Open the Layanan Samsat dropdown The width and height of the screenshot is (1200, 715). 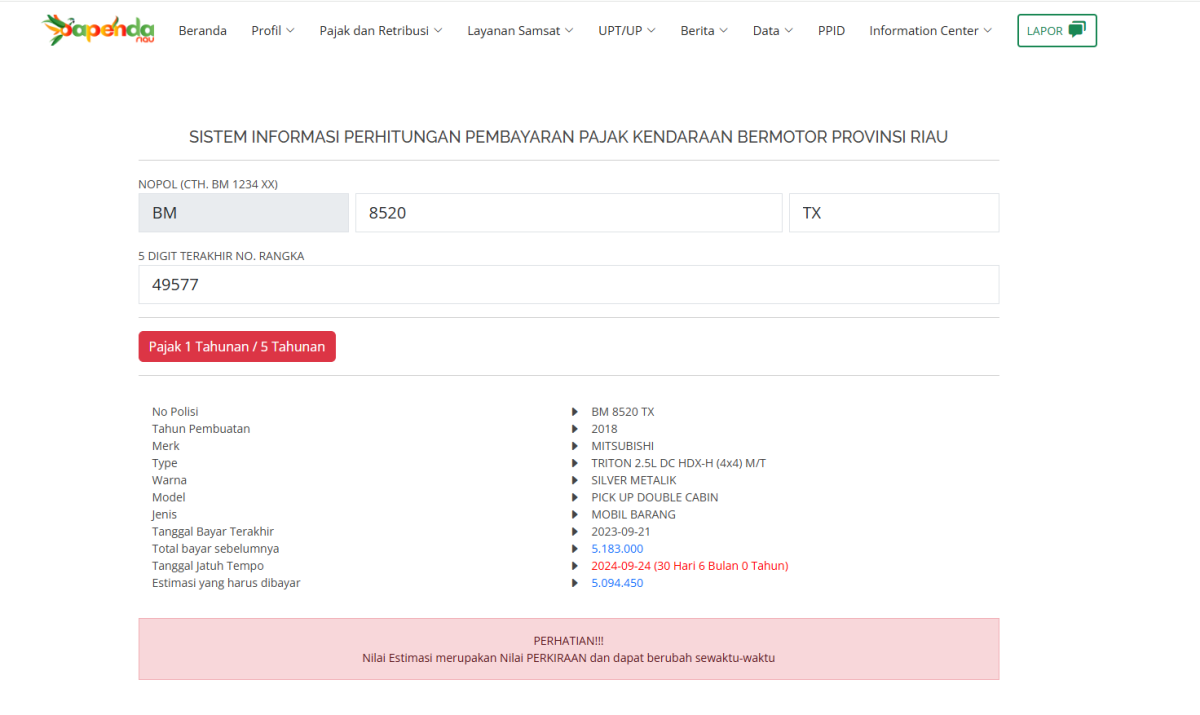(x=520, y=31)
